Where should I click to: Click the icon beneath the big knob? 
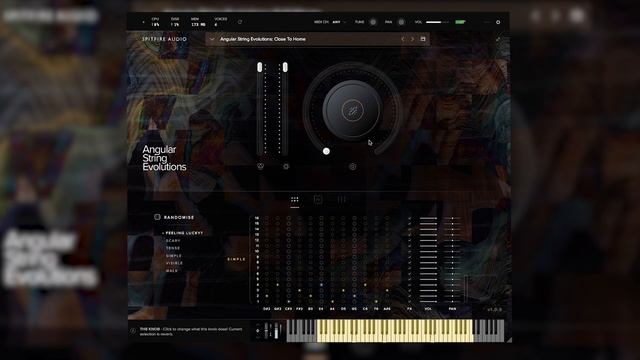coord(353,167)
